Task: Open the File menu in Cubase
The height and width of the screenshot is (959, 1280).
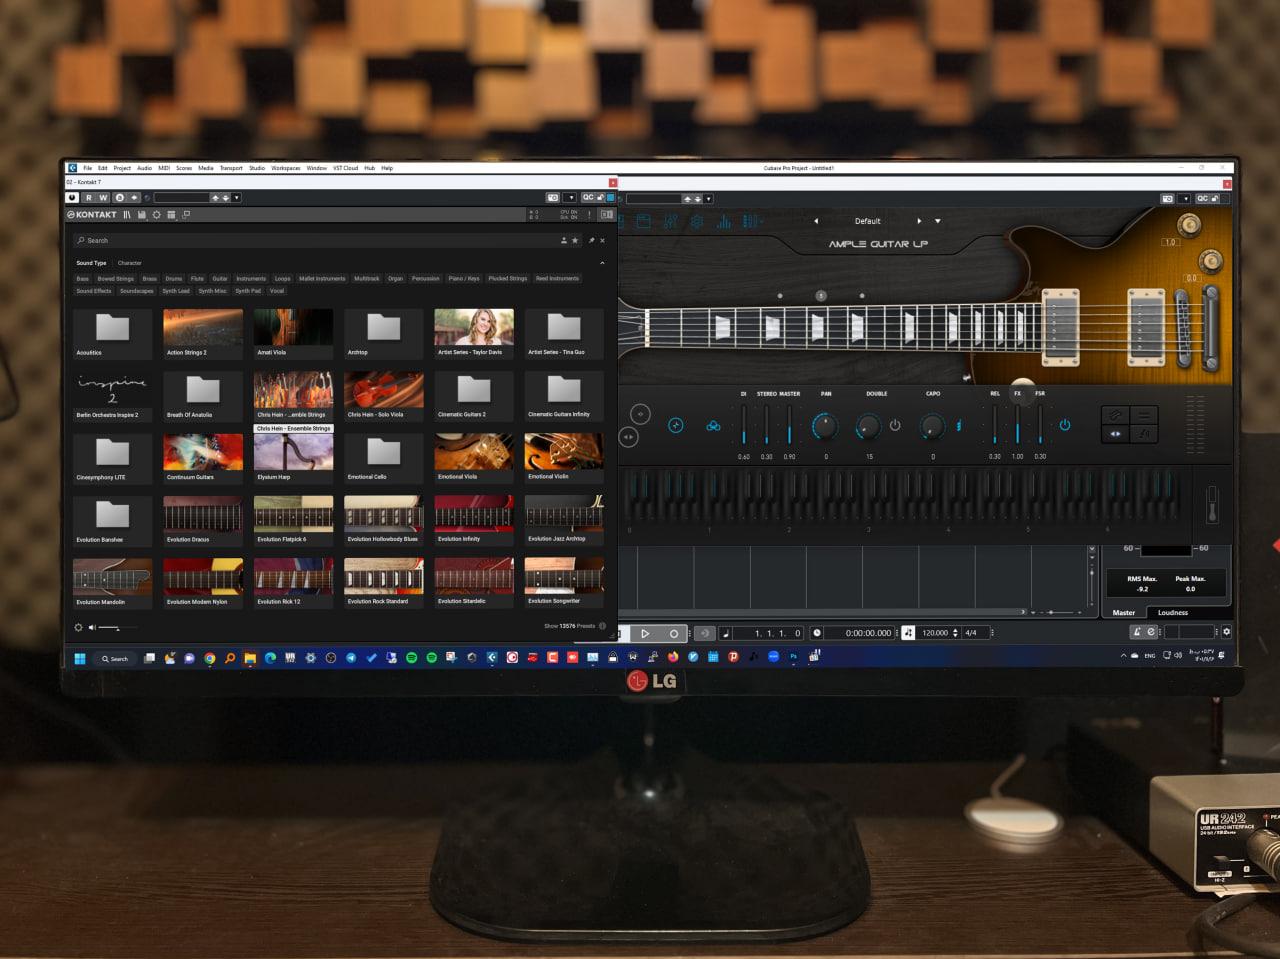Action: coord(88,168)
